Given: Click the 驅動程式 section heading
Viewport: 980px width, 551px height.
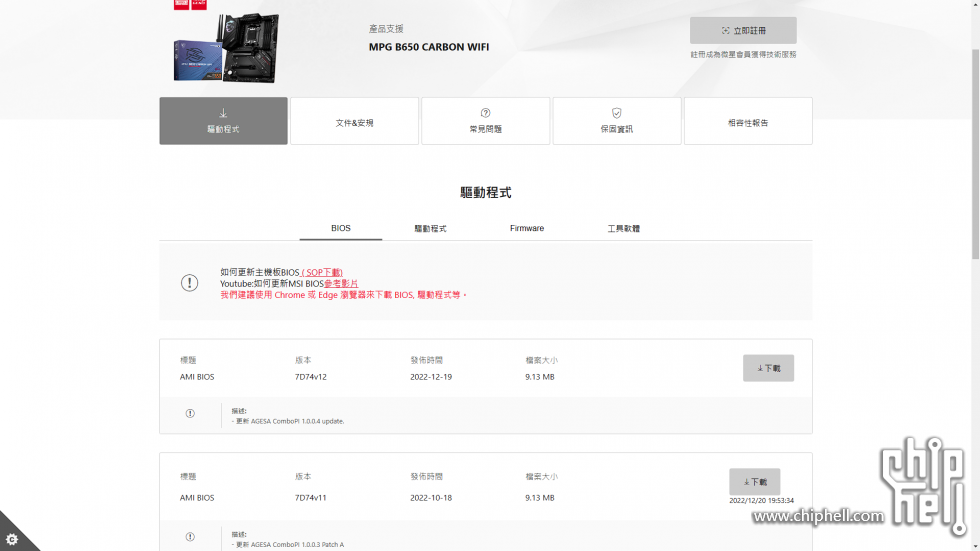Looking at the screenshot, I should pos(486,192).
